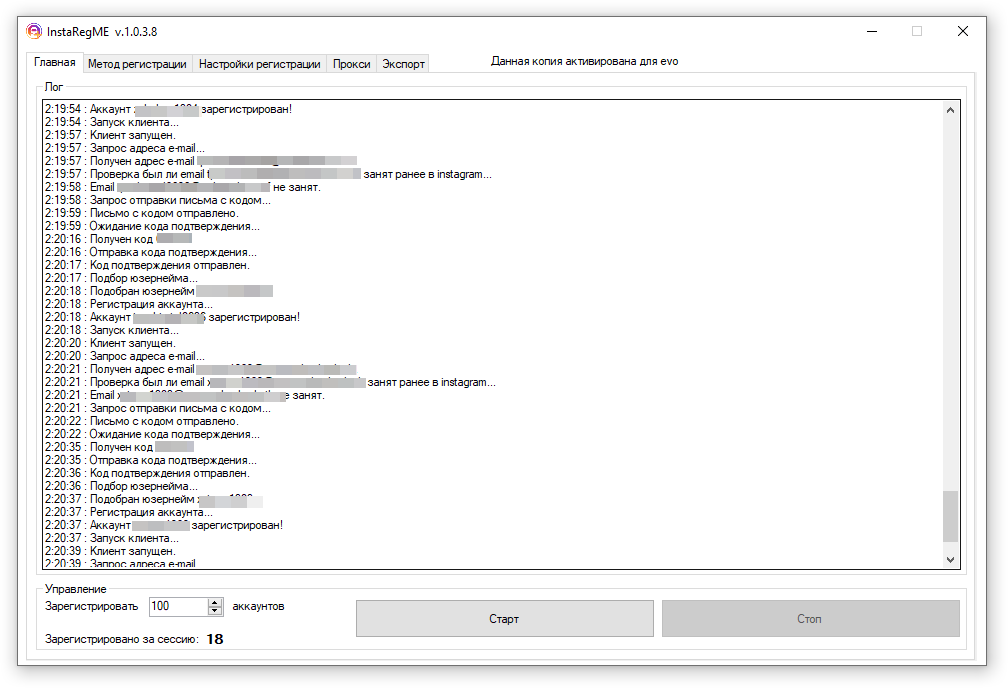Select log line '2:20:17 : Код подтверждения отправлен.'
The image size is (1008, 688).
coord(147,265)
